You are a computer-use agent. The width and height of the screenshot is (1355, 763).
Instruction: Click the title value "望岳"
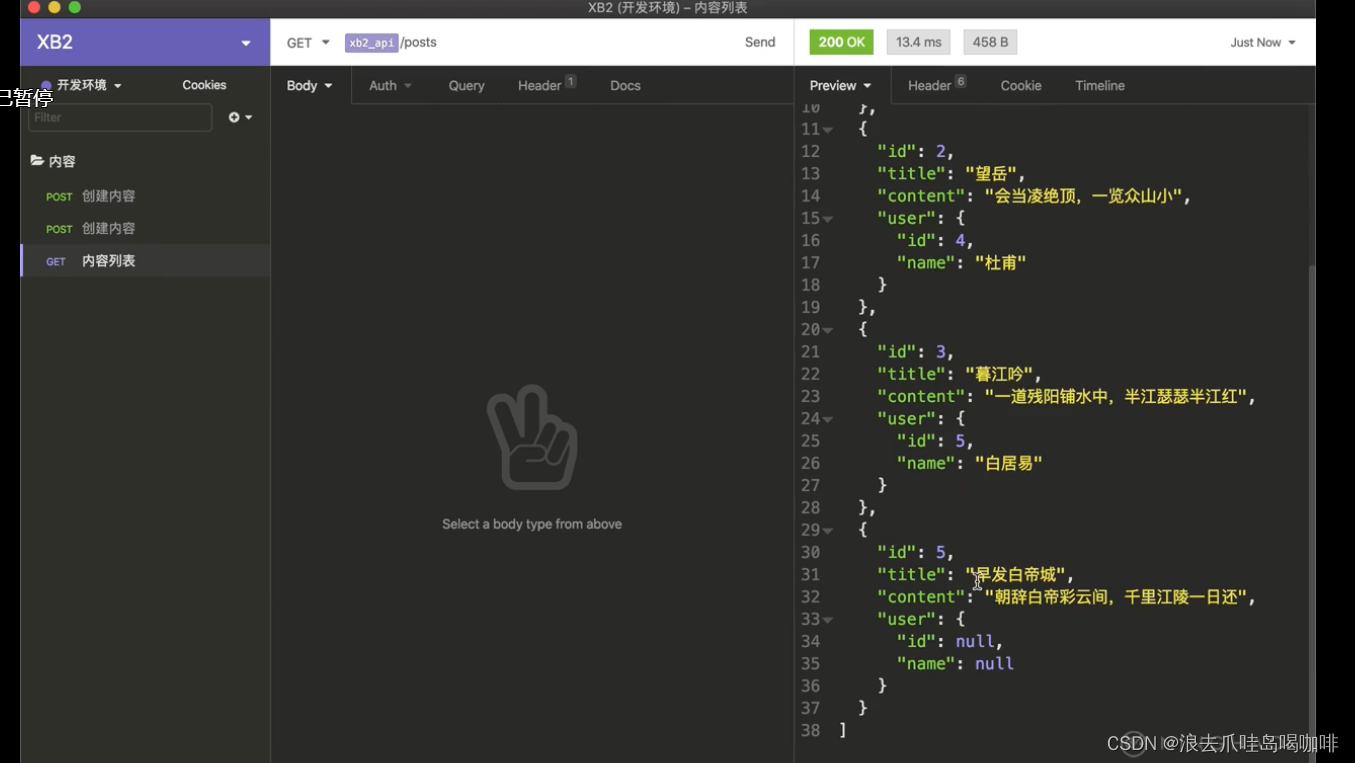coord(990,173)
